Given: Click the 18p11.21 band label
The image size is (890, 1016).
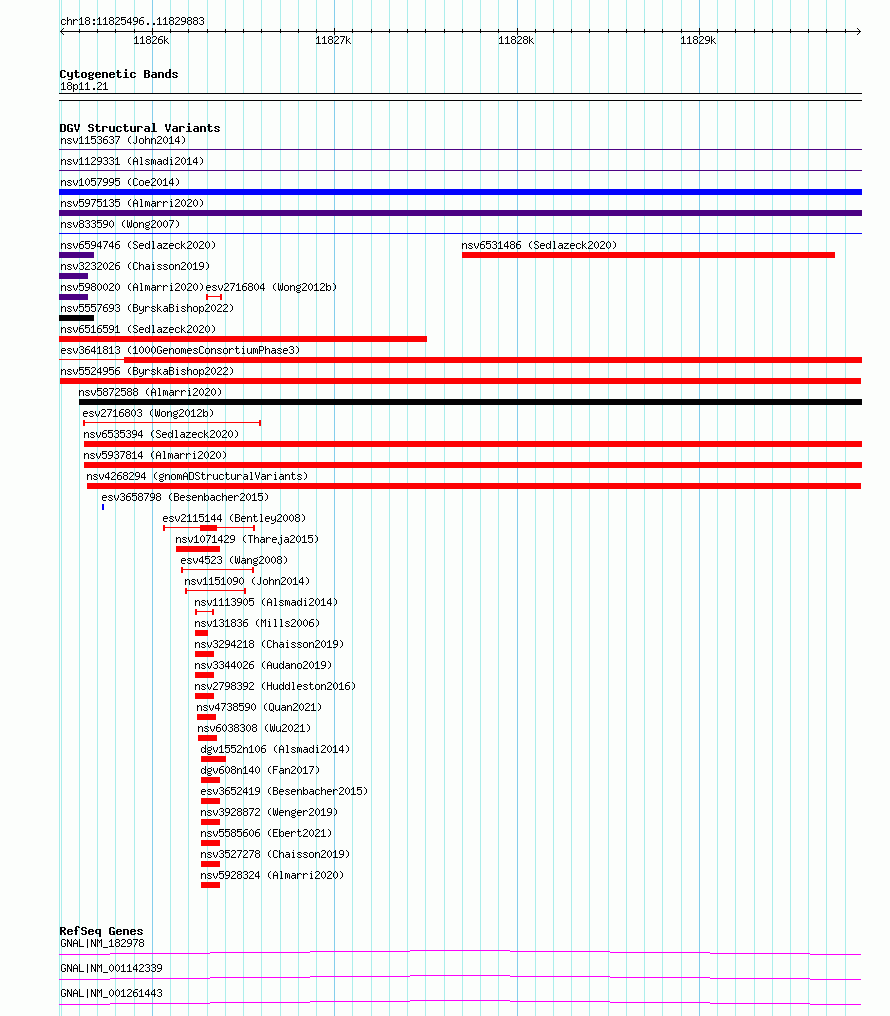Looking at the screenshot, I should pos(84,87).
